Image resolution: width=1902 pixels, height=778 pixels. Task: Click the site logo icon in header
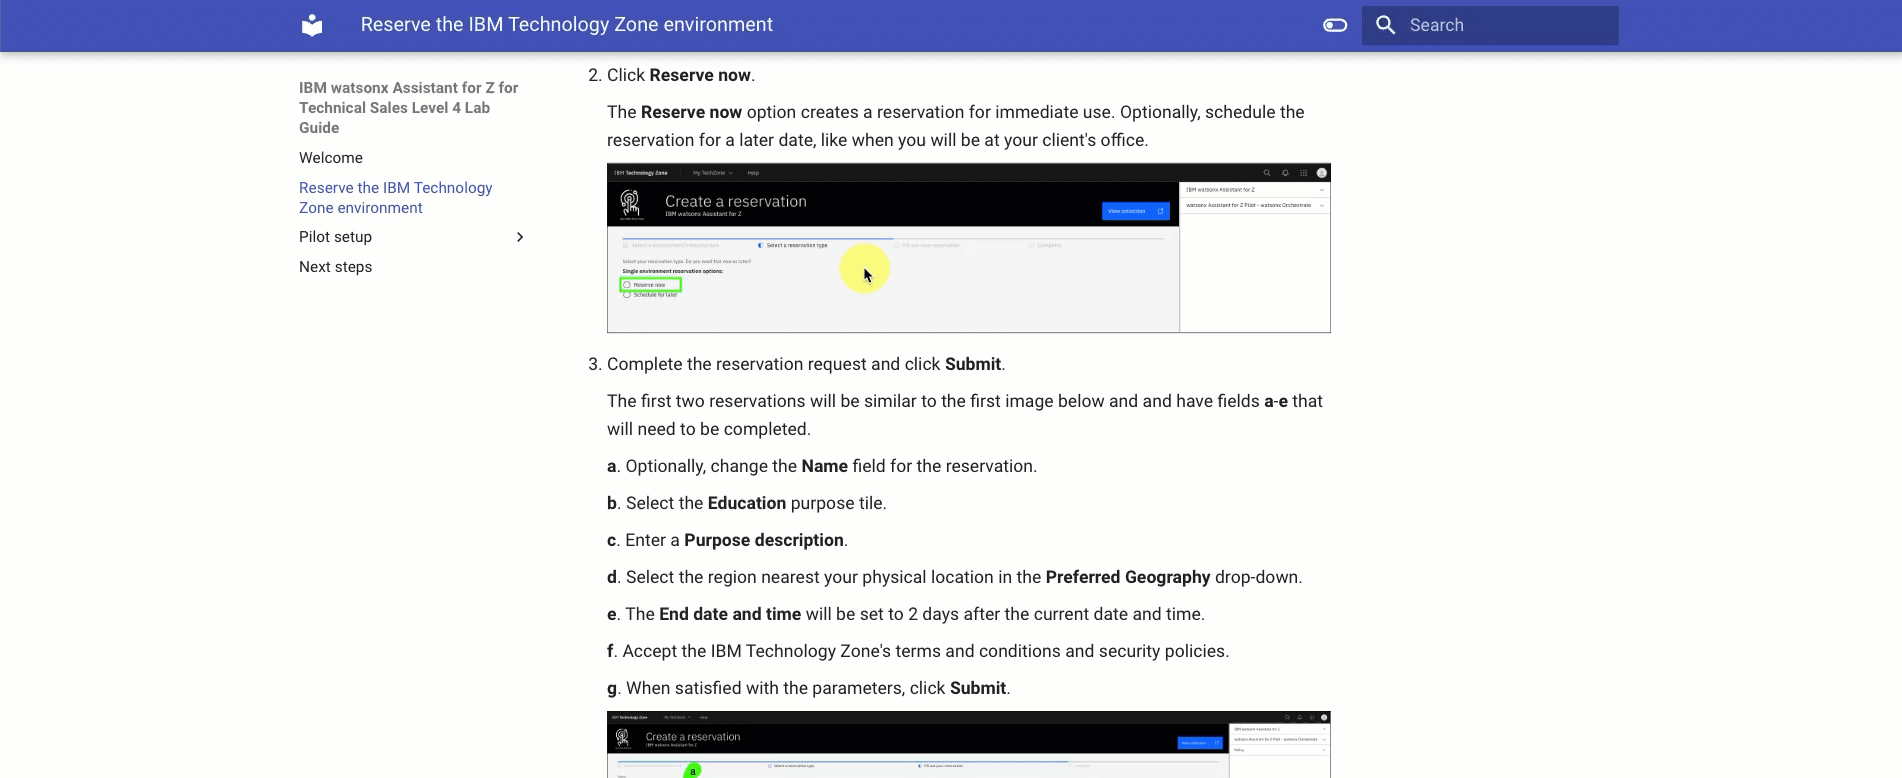click(312, 25)
